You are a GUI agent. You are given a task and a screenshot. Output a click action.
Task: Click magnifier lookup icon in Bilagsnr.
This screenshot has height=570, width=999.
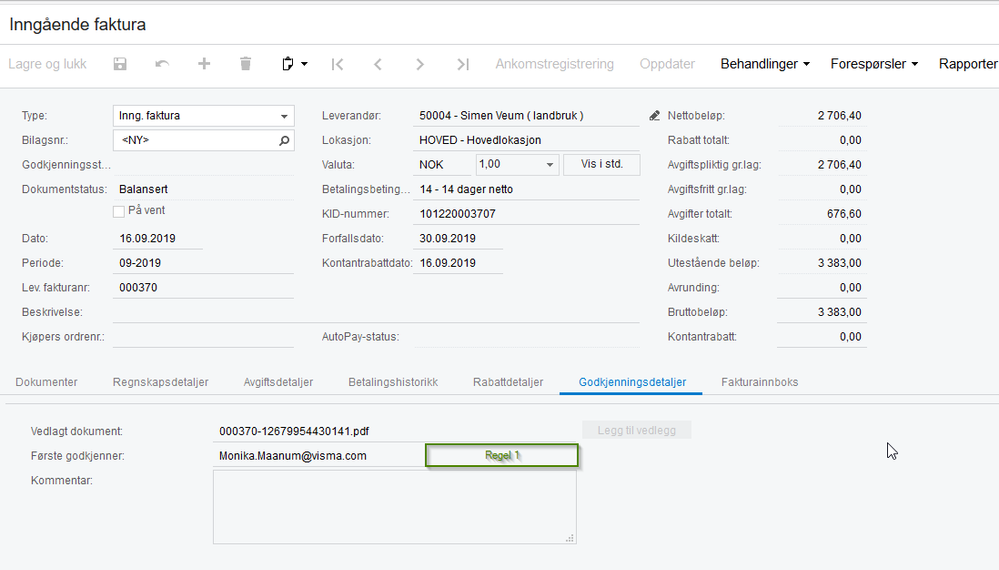pyautogui.click(x=284, y=140)
